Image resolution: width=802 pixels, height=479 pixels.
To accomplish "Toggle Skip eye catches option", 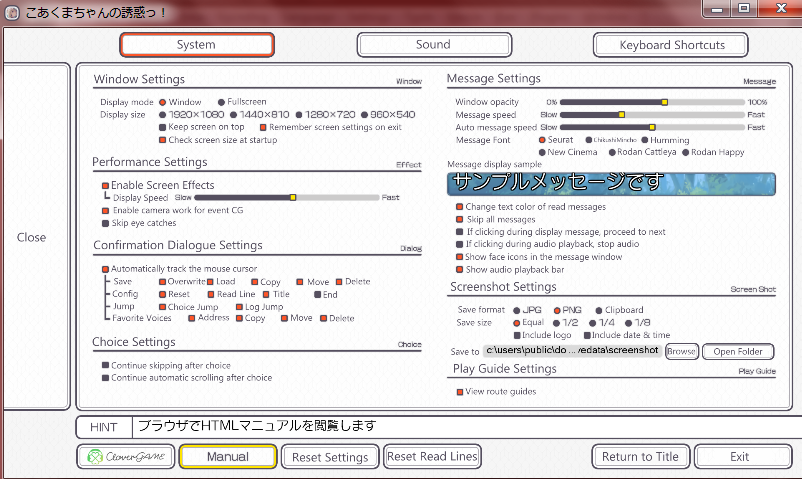I will click(x=104, y=224).
